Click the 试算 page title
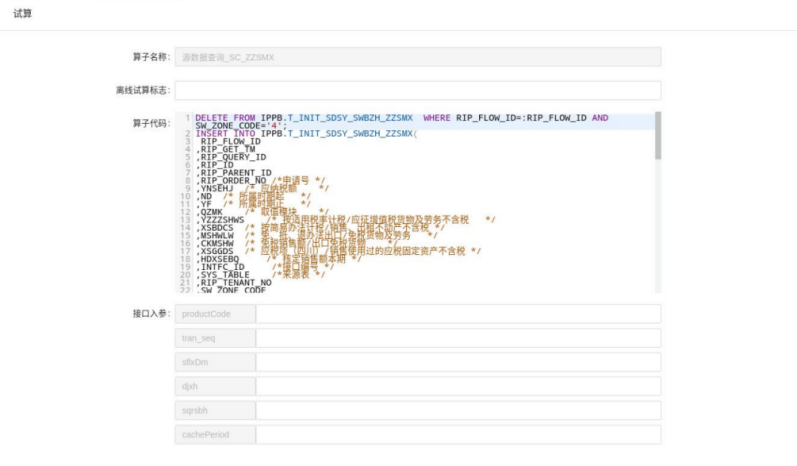The width and height of the screenshot is (797, 466). point(22,14)
